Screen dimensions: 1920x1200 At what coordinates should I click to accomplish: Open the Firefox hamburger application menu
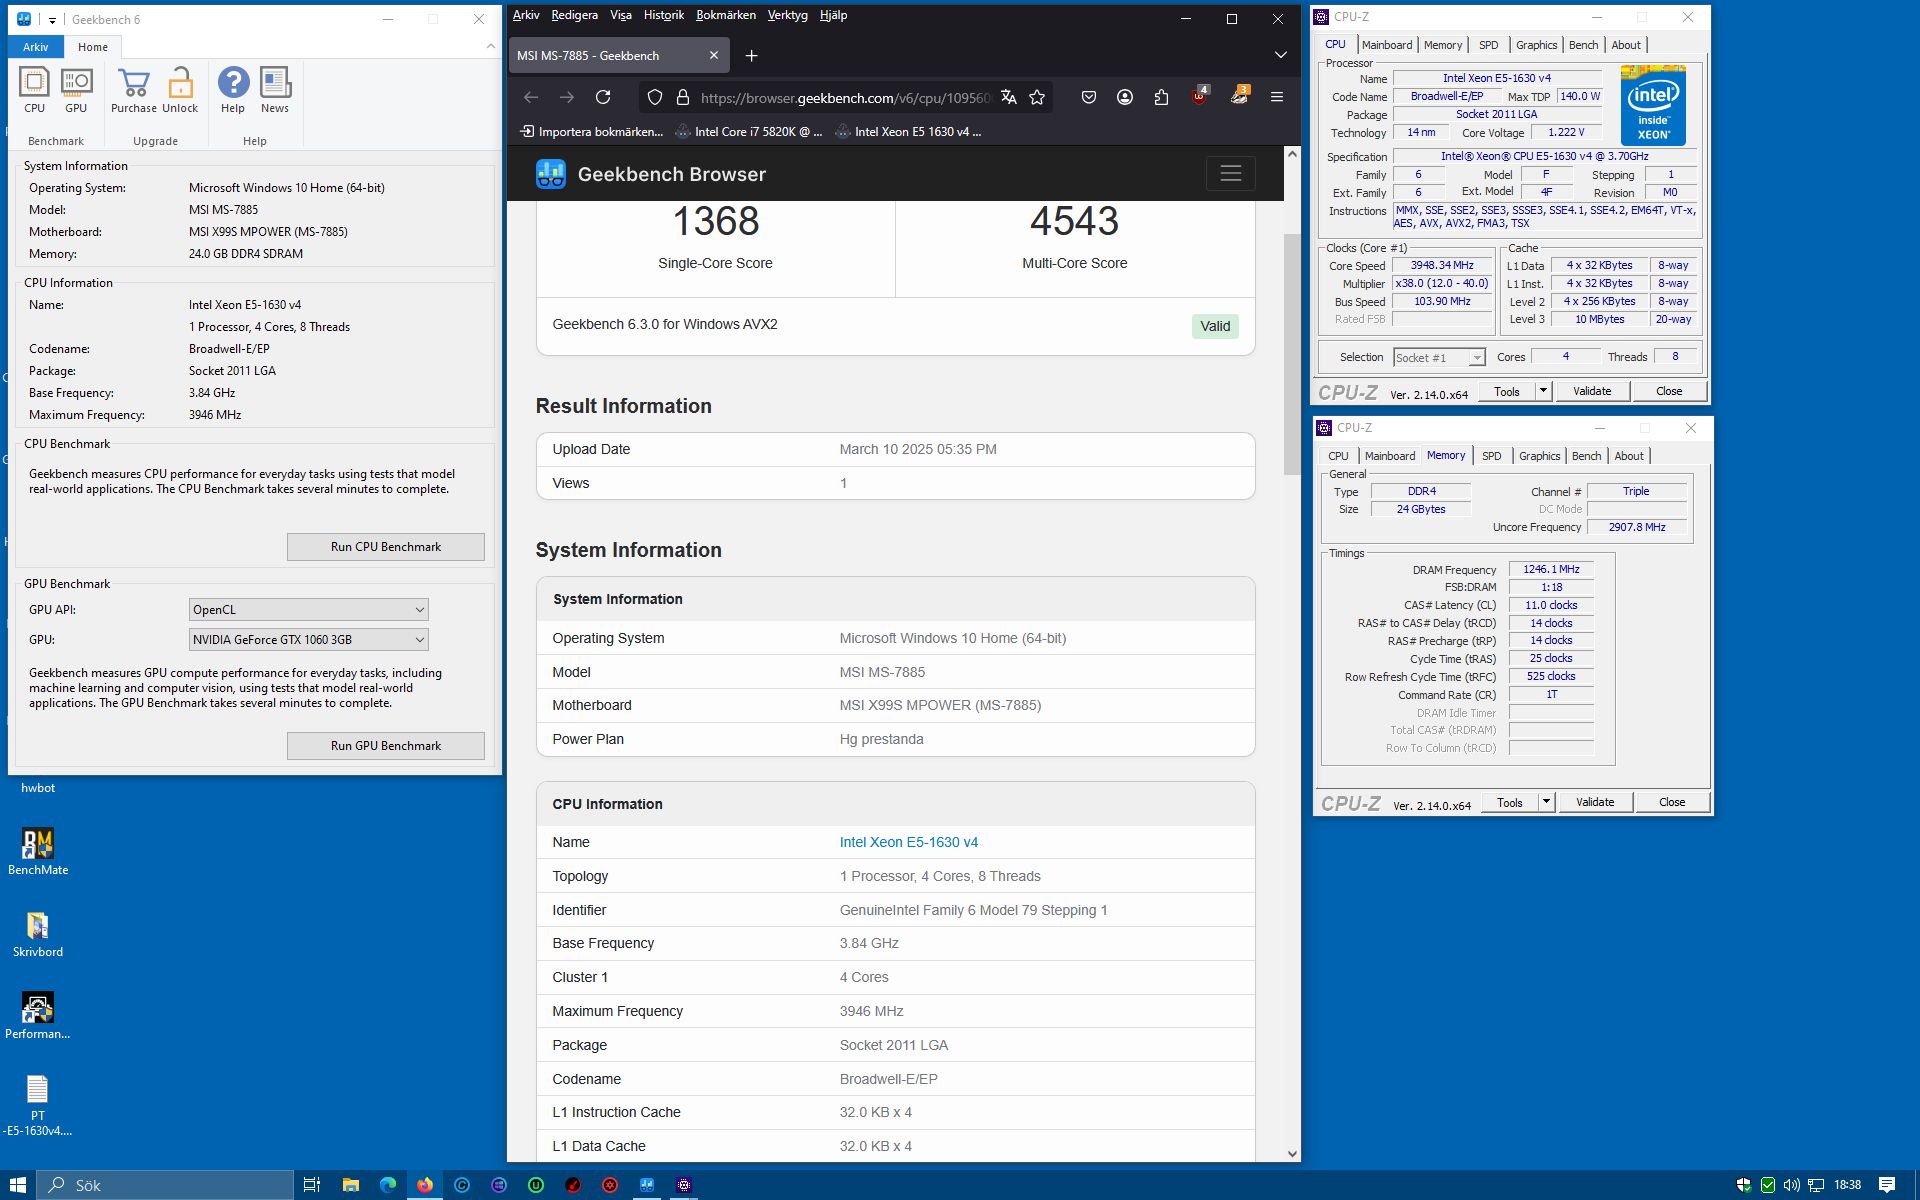click(x=1277, y=97)
